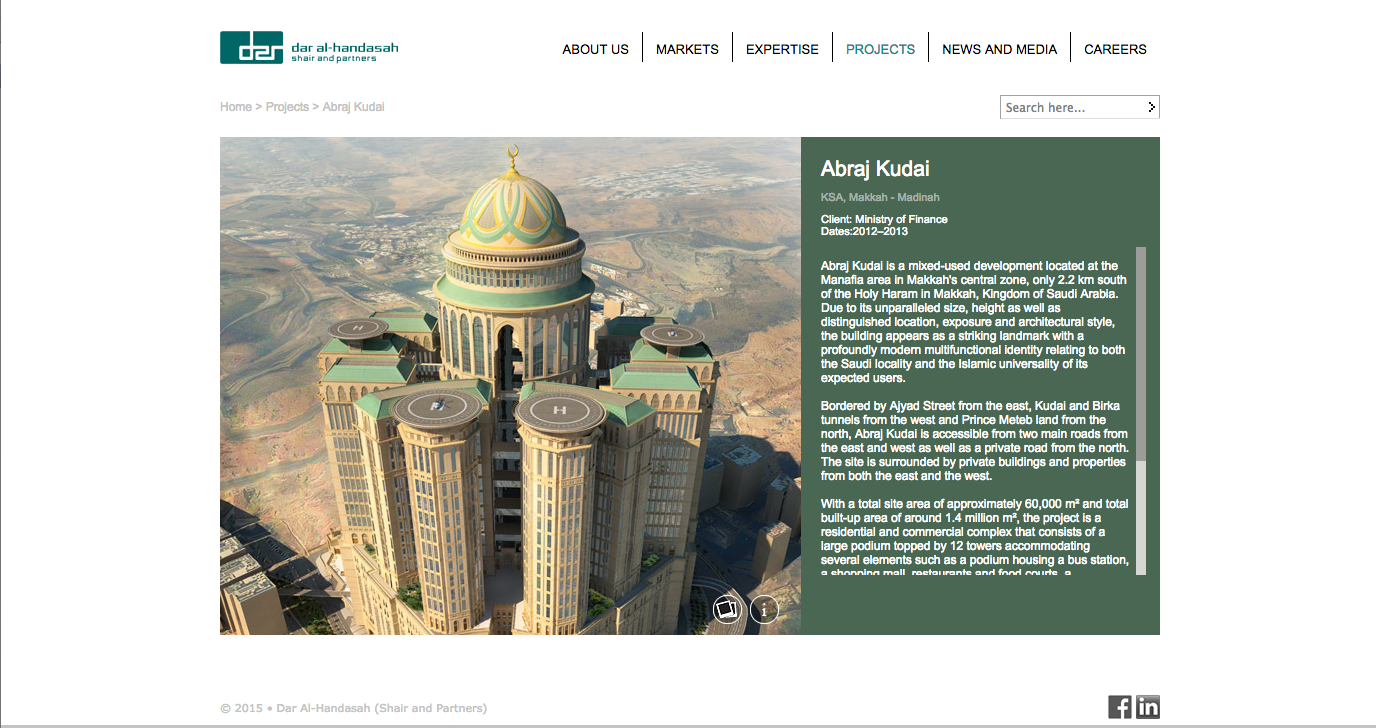Click the info icon on project image
Viewport: 1376px width, 728px height.
click(764, 608)
